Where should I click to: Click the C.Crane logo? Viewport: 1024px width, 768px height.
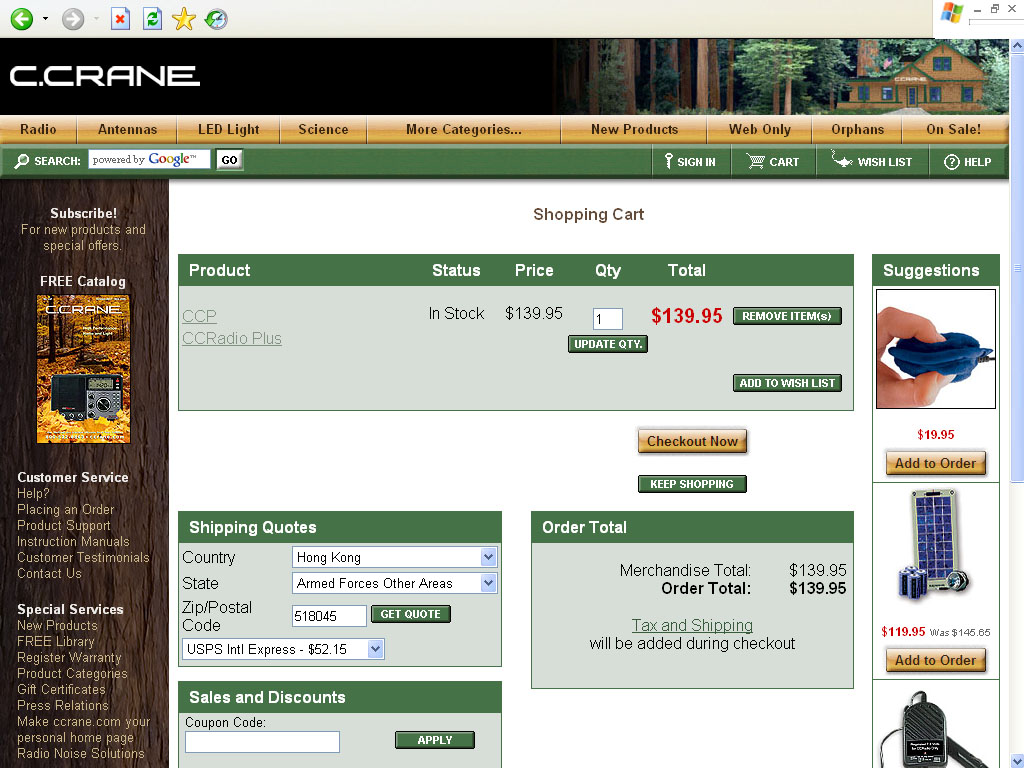click(105, 76)
